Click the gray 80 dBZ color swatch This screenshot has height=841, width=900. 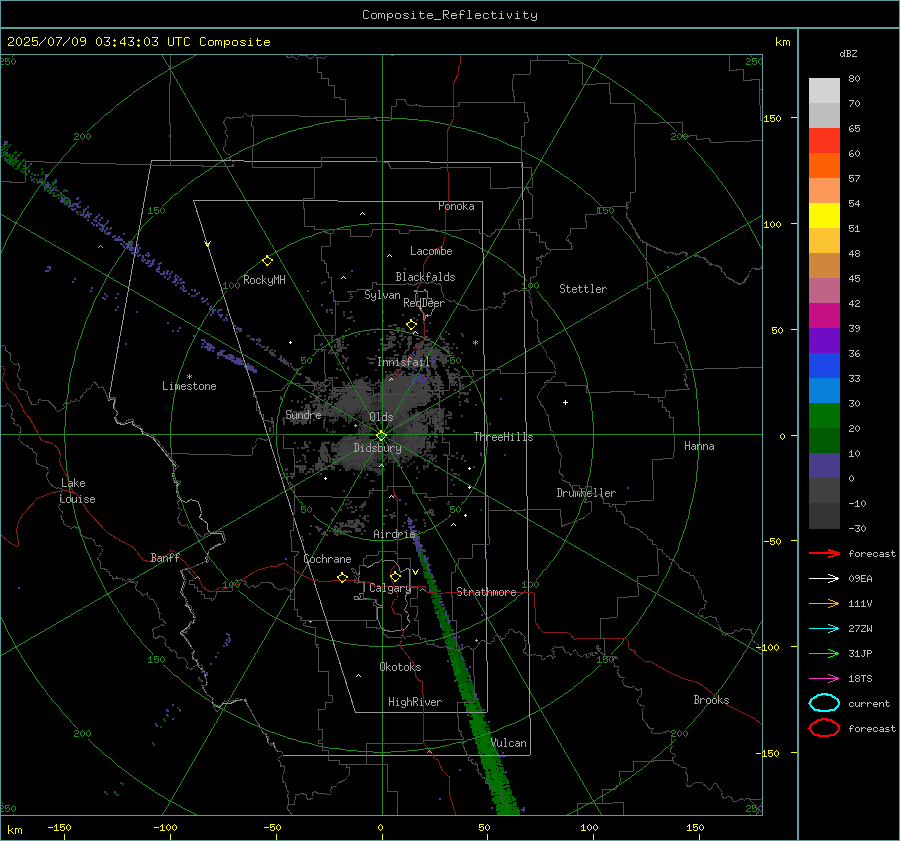(824, 90)
